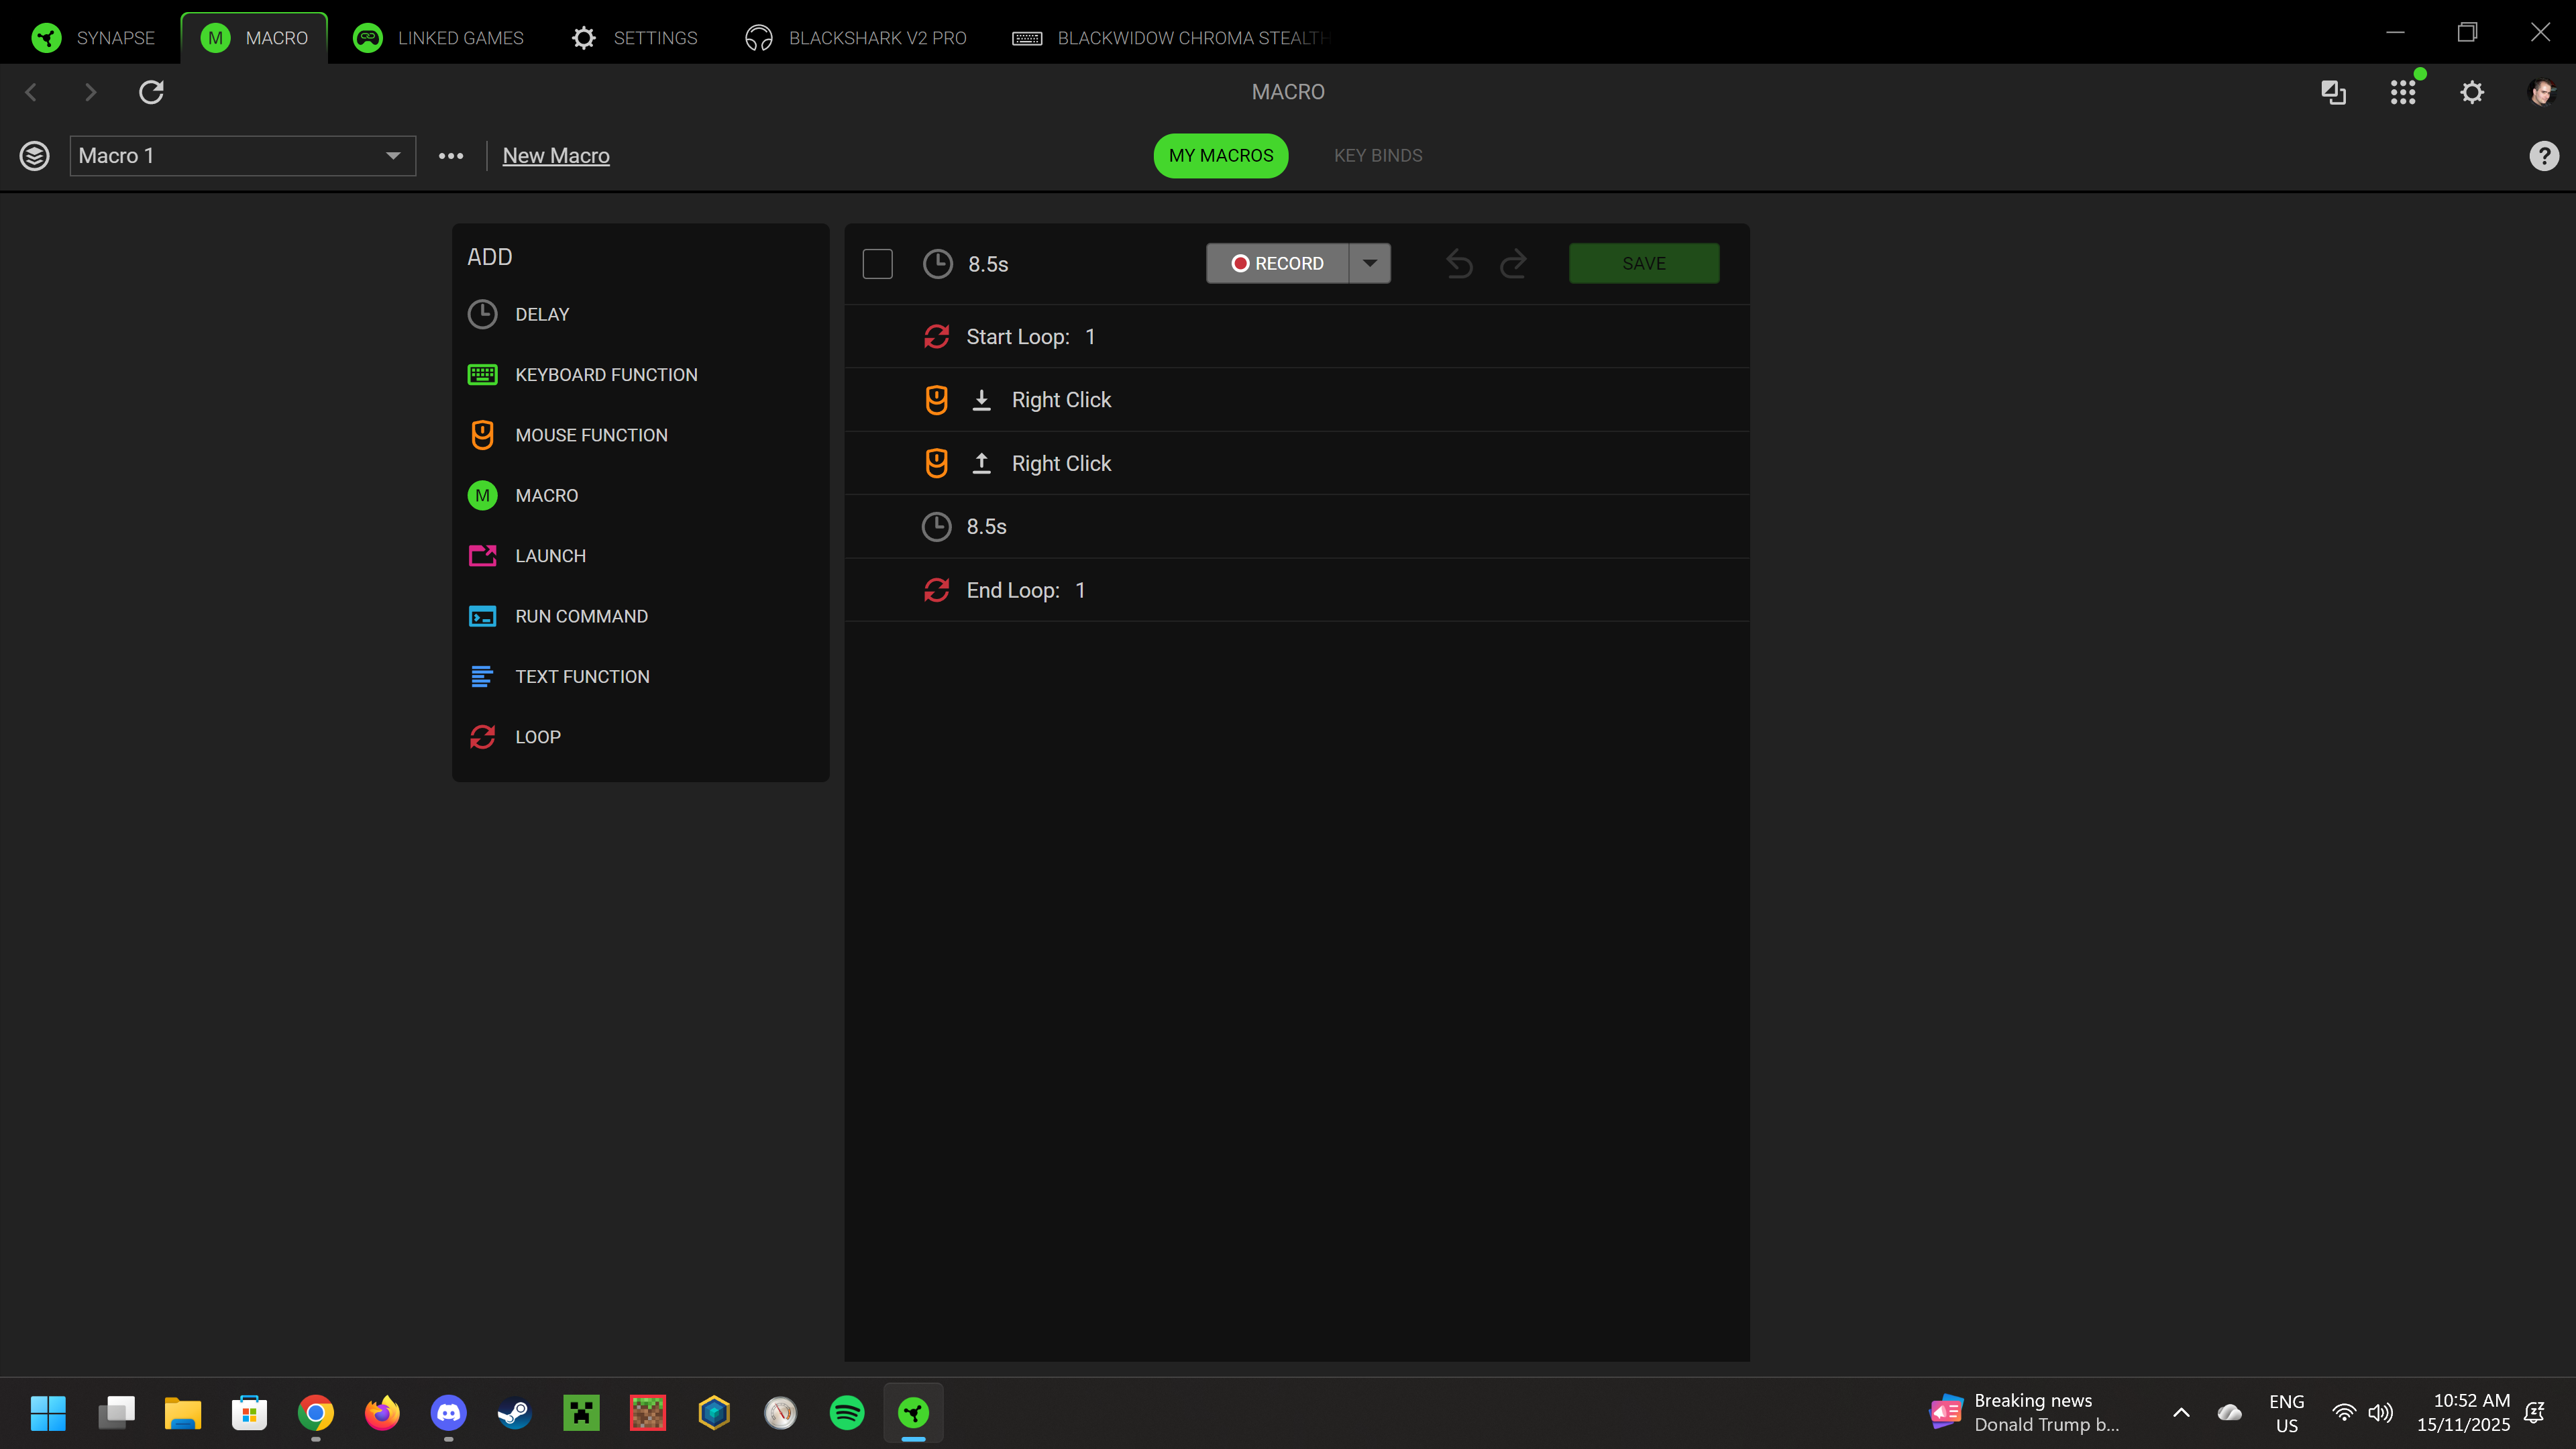Image resolution: width=2576 pixels, height=1449 pixels.
Task: Add a Launch action
Action: click(549, 556)
